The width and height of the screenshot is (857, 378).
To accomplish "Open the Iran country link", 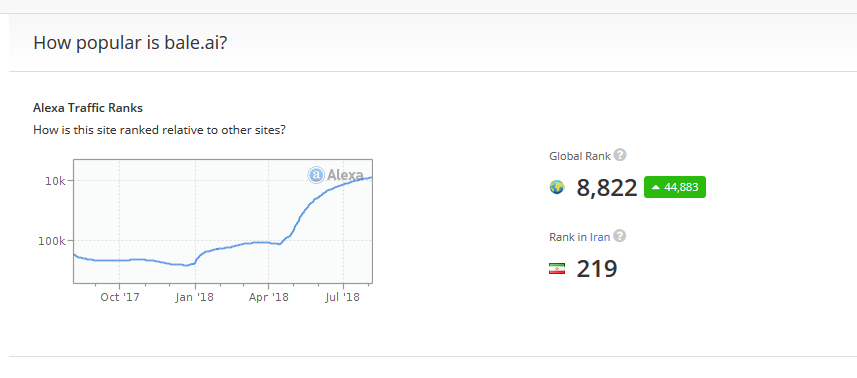I will tap(600, 237).
